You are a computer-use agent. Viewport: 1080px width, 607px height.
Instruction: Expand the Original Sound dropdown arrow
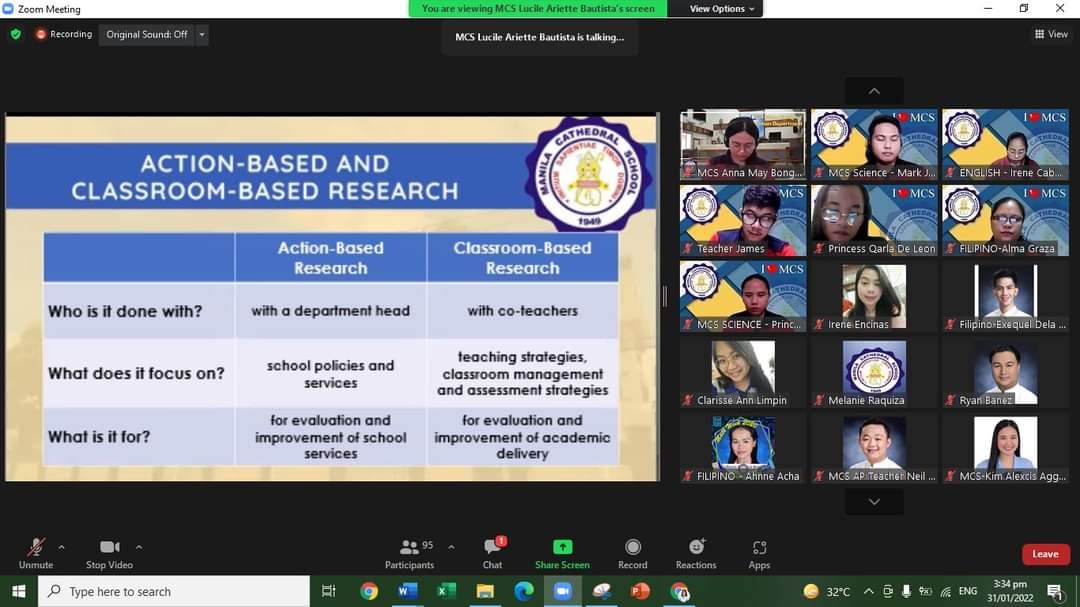pyautogui.click(x=202, y=34)
